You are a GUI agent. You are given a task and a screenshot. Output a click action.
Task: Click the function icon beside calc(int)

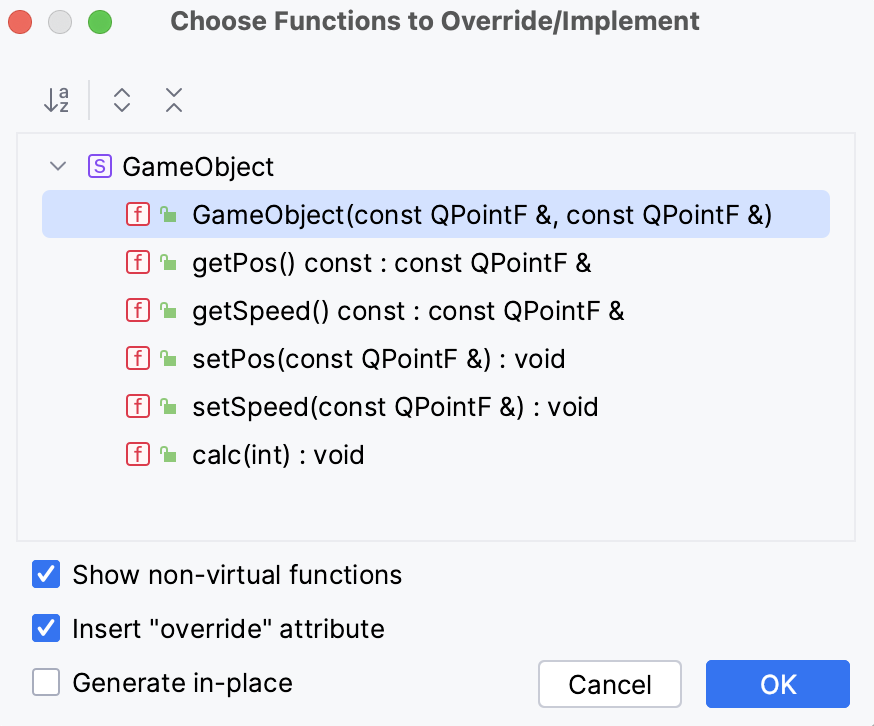(138, 454)
